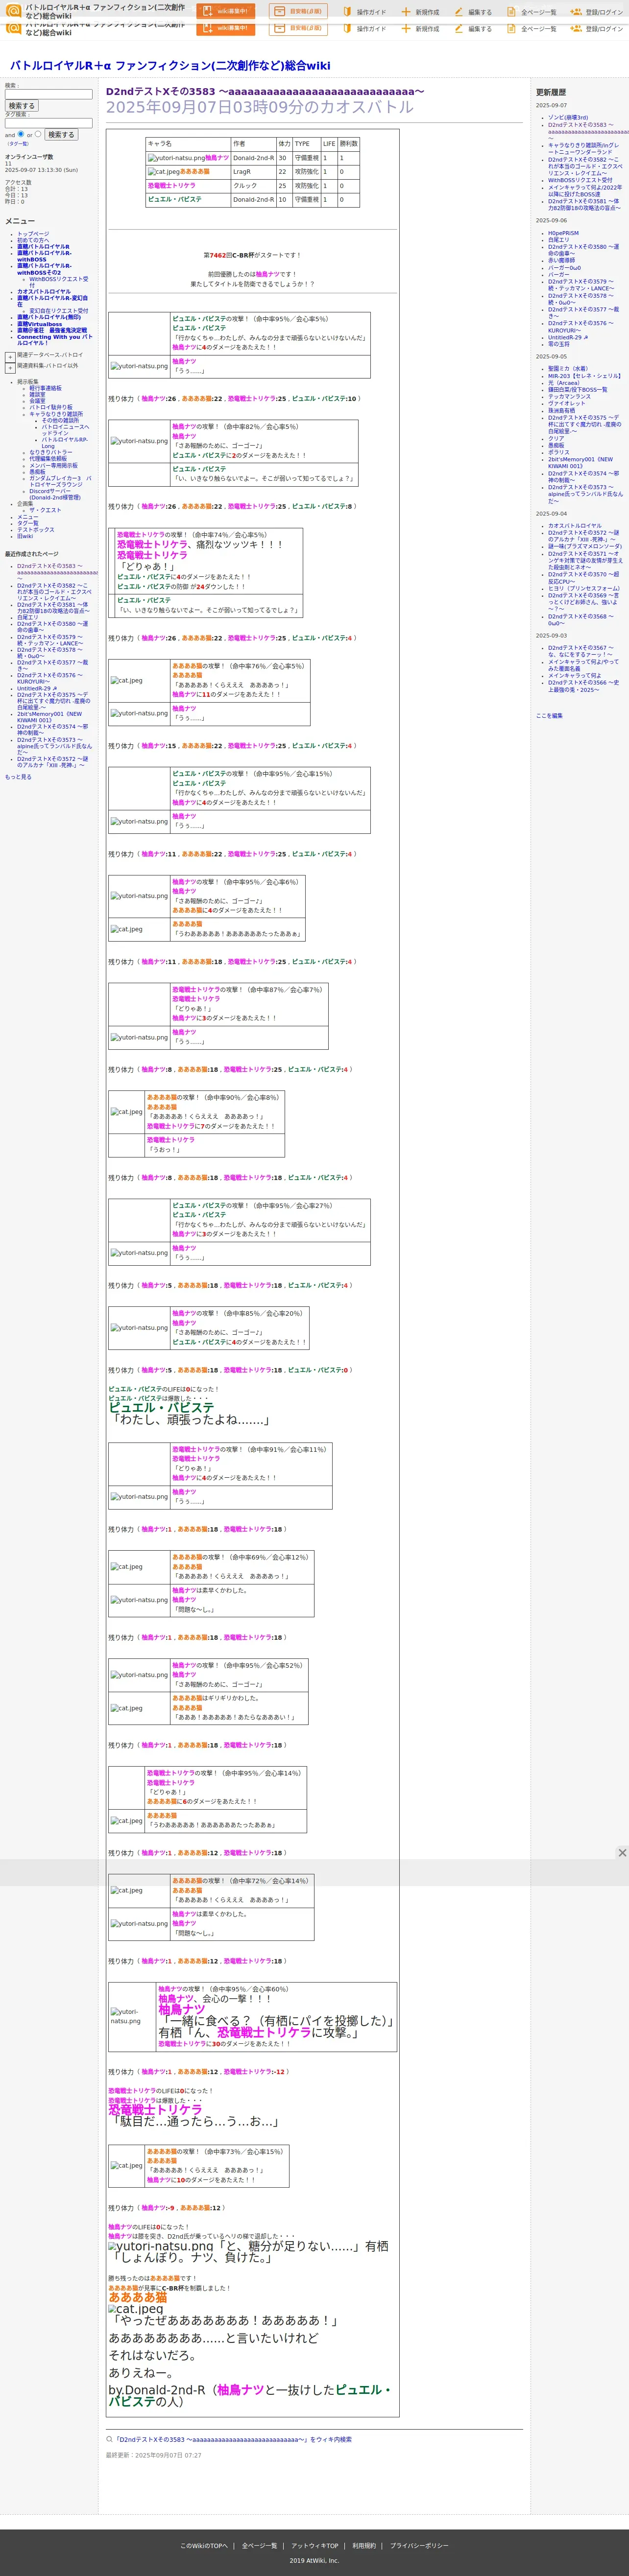Image resolution: width=629 pixels, height=2576 pixels.
Task: Open アットウィキTOP footer link
Action: 315,2546
